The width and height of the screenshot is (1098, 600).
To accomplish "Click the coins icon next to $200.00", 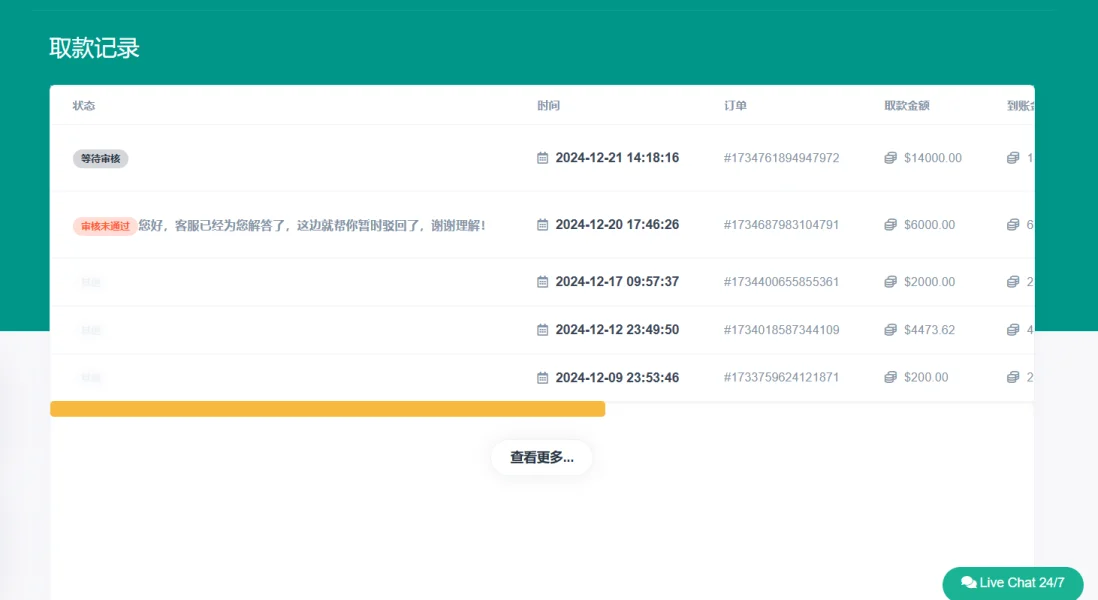I will pos(889,377).
